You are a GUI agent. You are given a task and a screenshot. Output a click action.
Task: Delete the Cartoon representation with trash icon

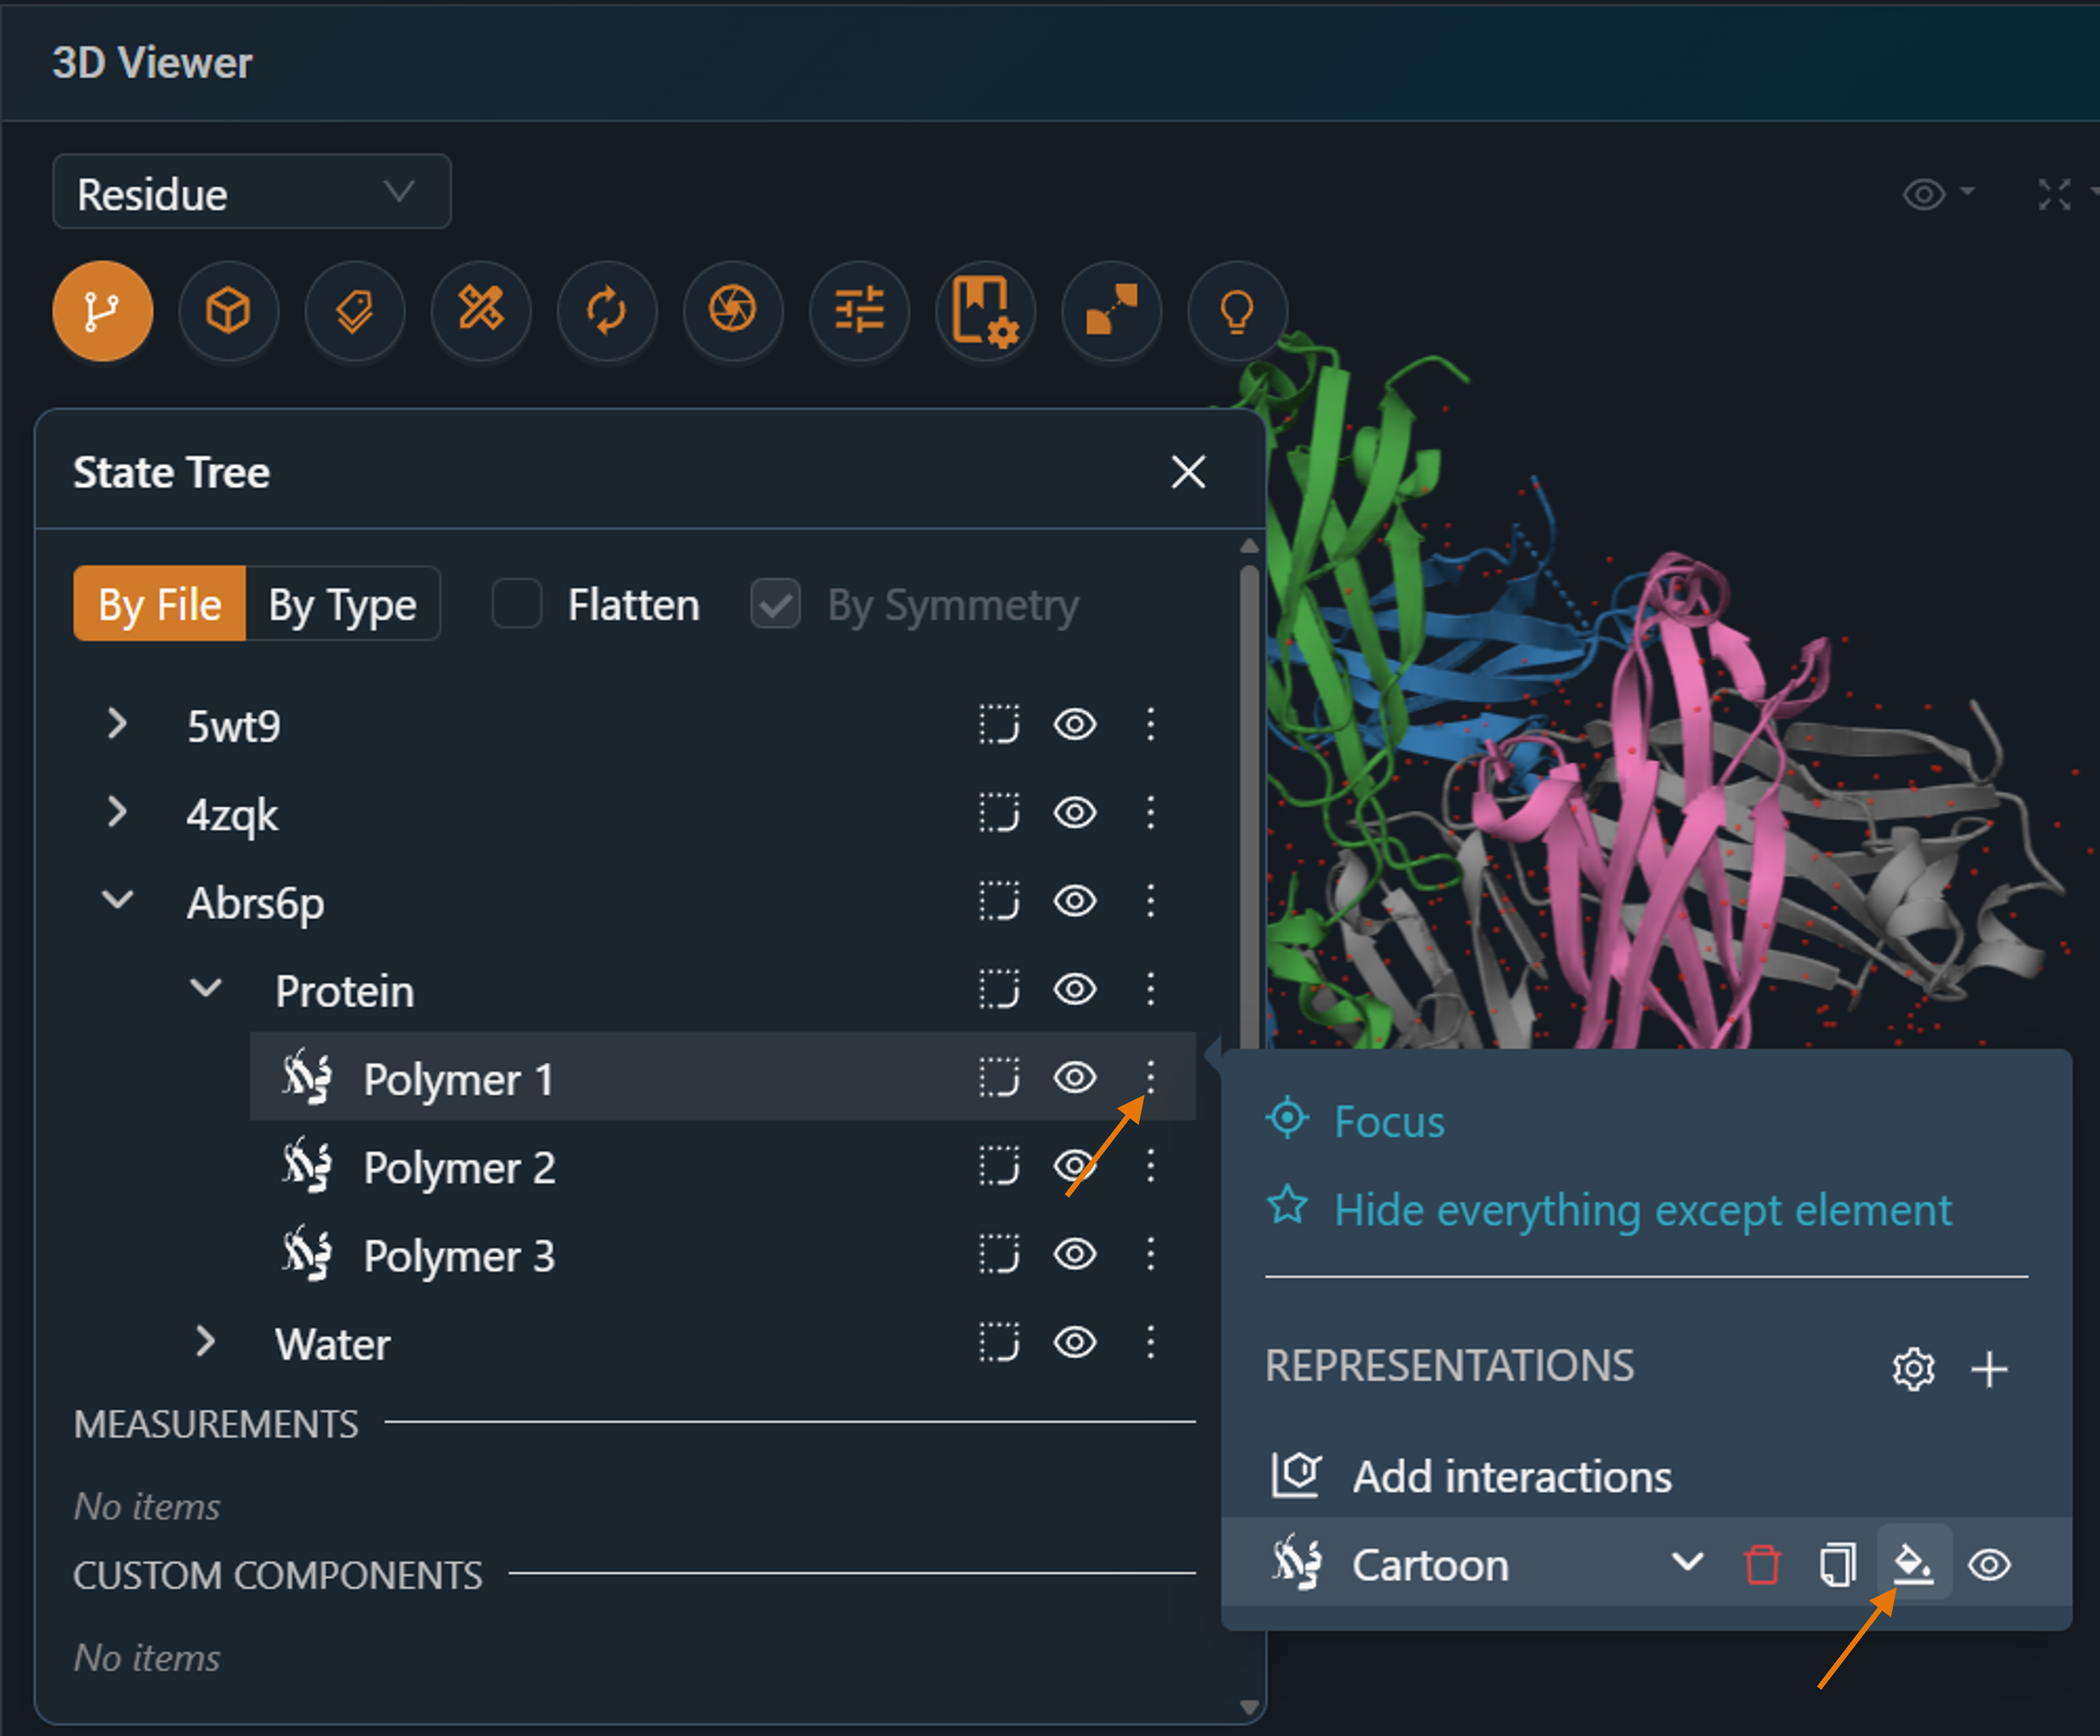(1761, 1565)
